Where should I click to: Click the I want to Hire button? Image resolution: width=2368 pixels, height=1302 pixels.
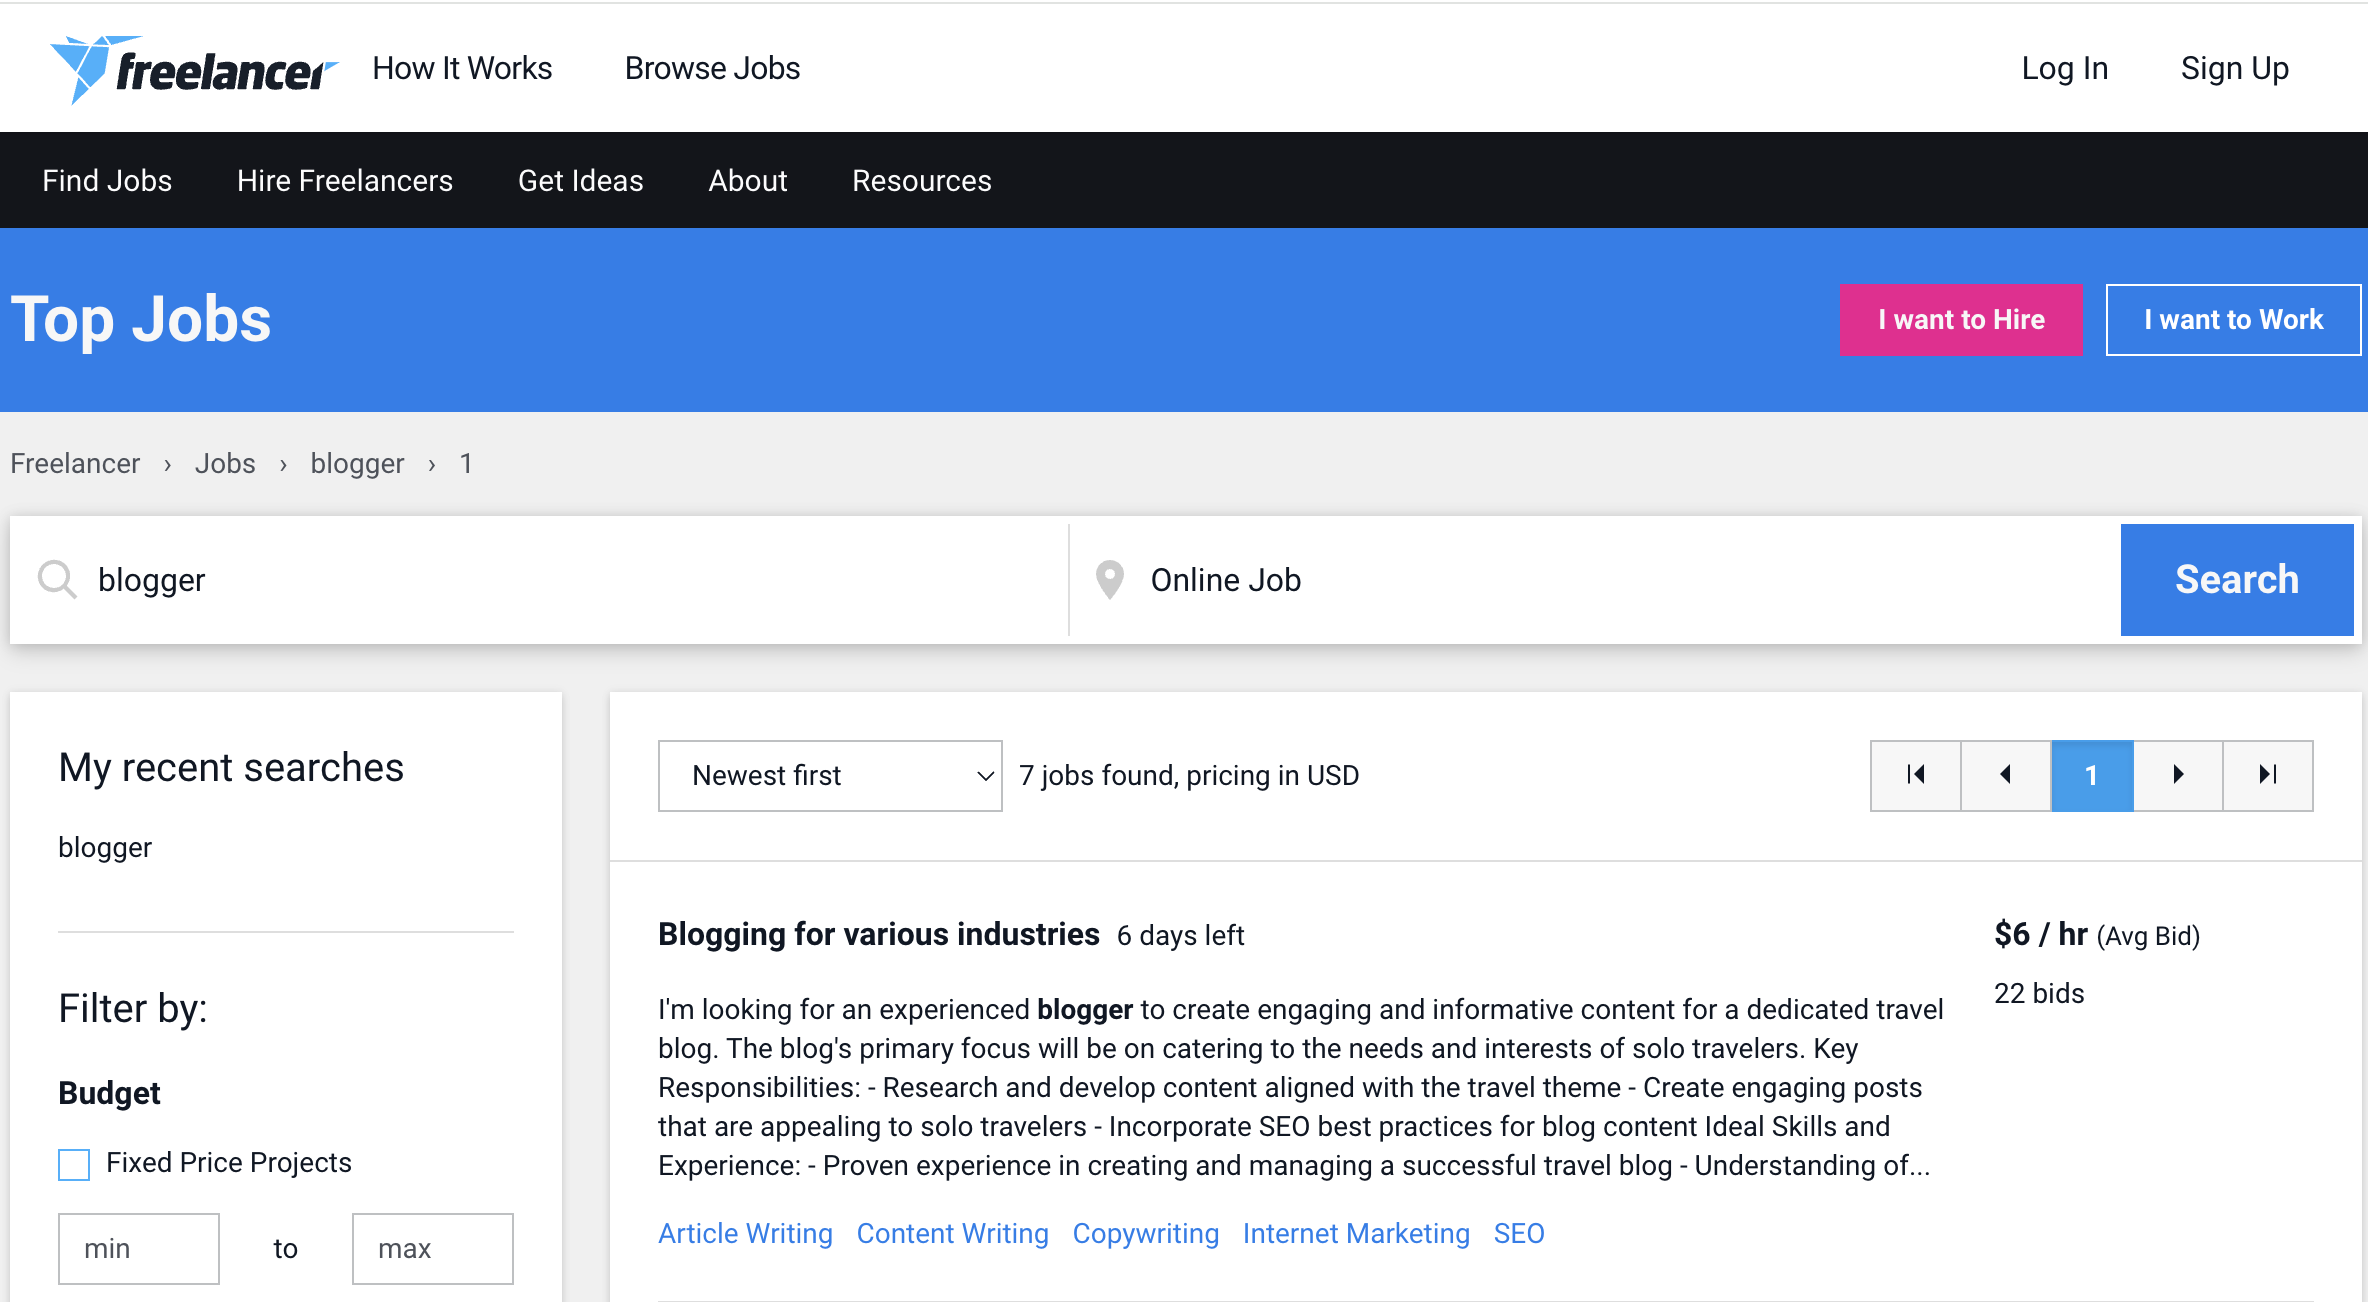[1960, 320]
